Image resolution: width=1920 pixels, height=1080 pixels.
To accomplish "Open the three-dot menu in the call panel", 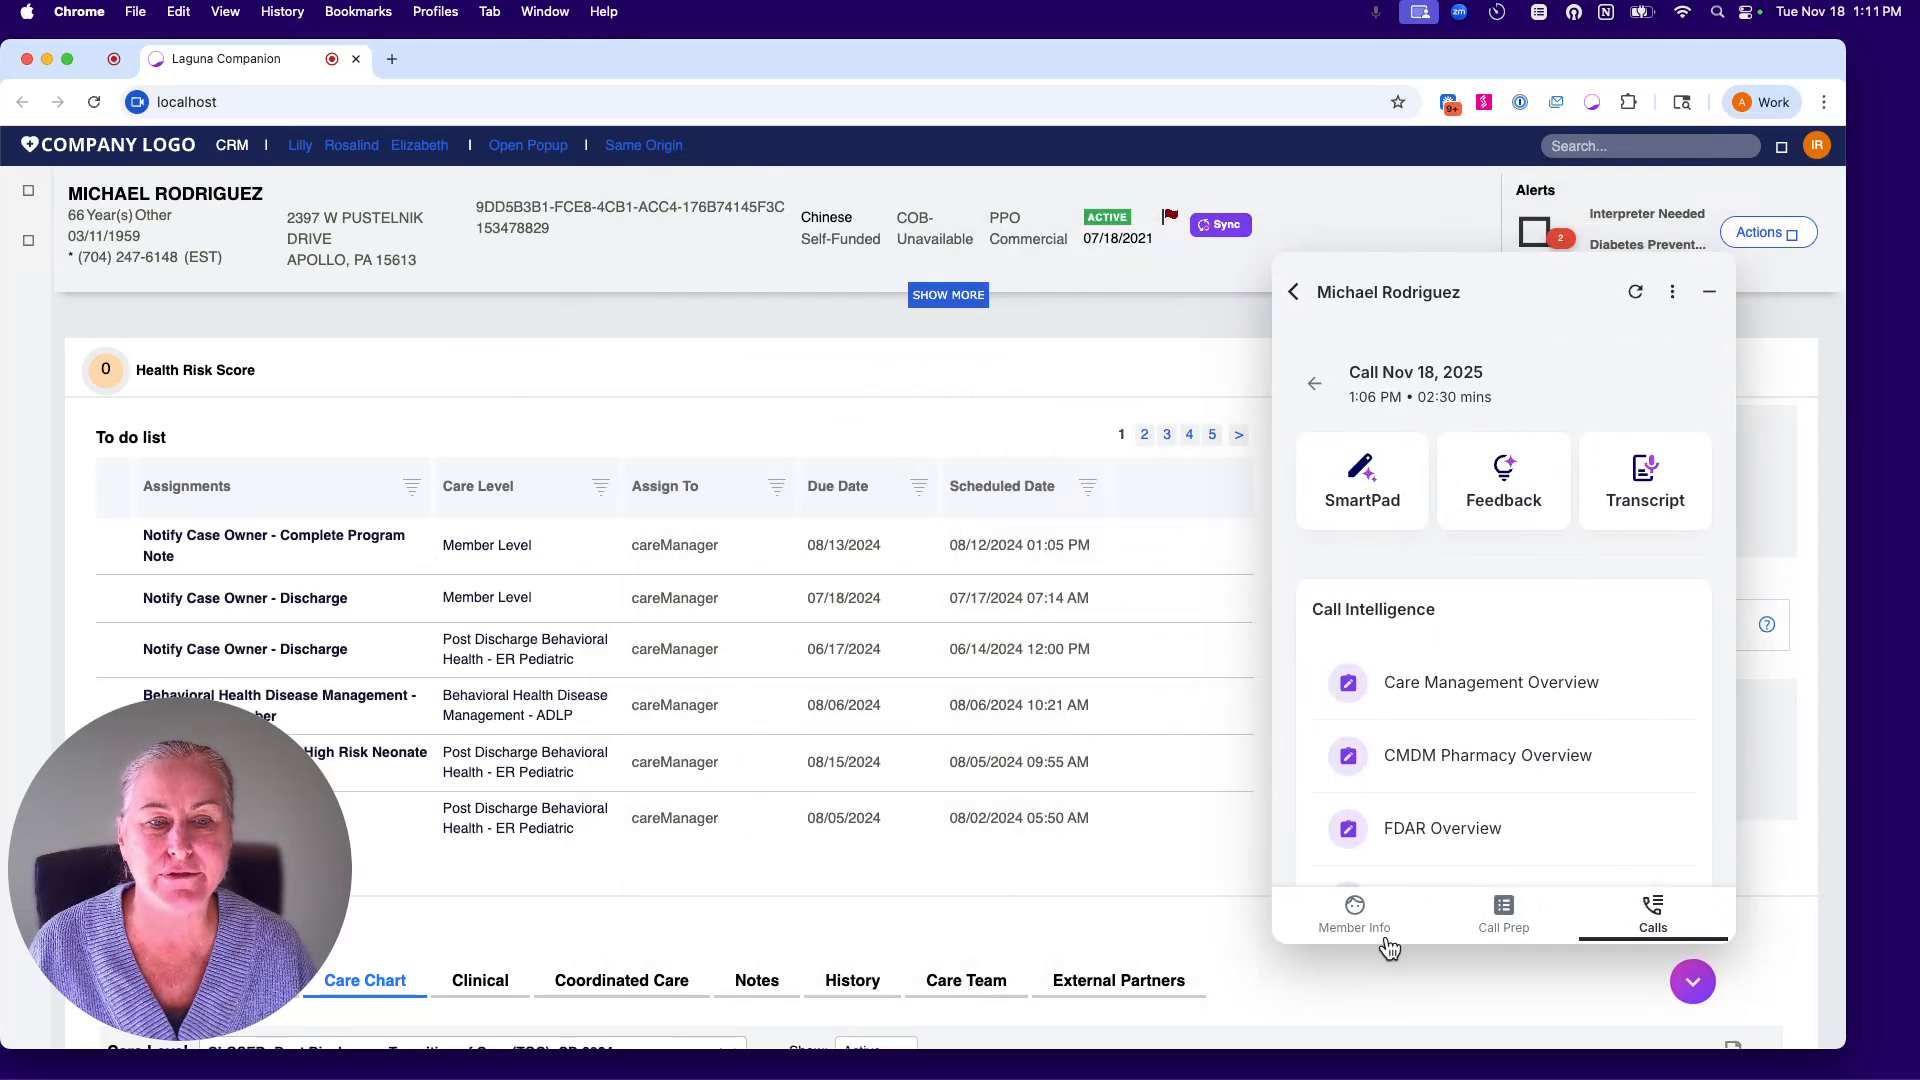I will point(1673,291).
